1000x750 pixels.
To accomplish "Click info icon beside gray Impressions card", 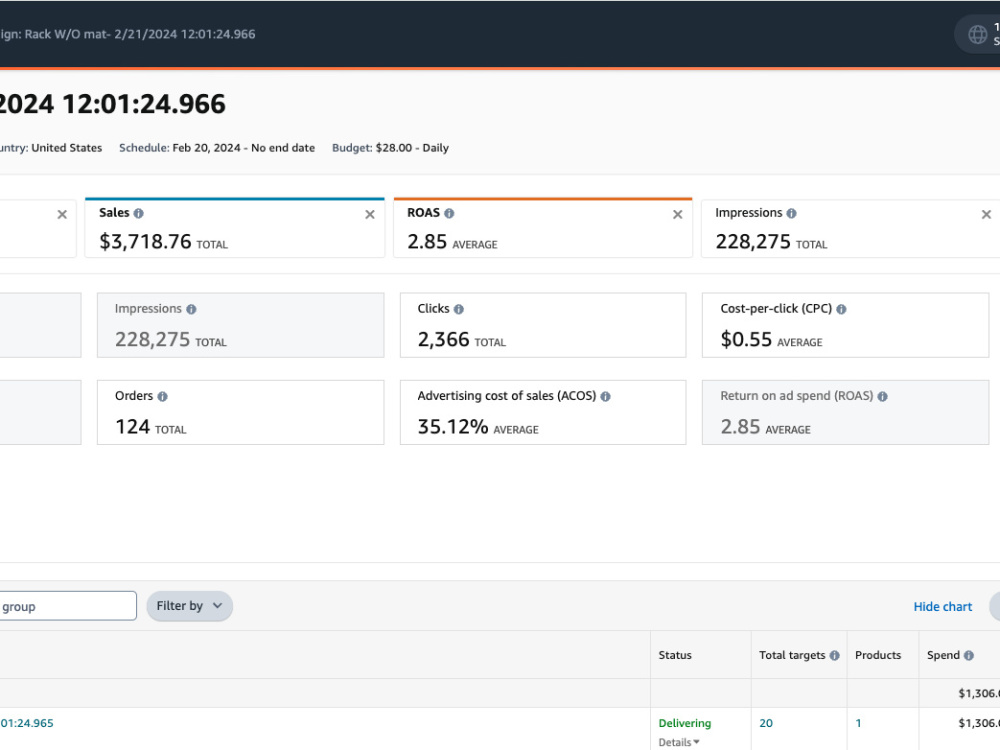I will (x=191, y=309).
